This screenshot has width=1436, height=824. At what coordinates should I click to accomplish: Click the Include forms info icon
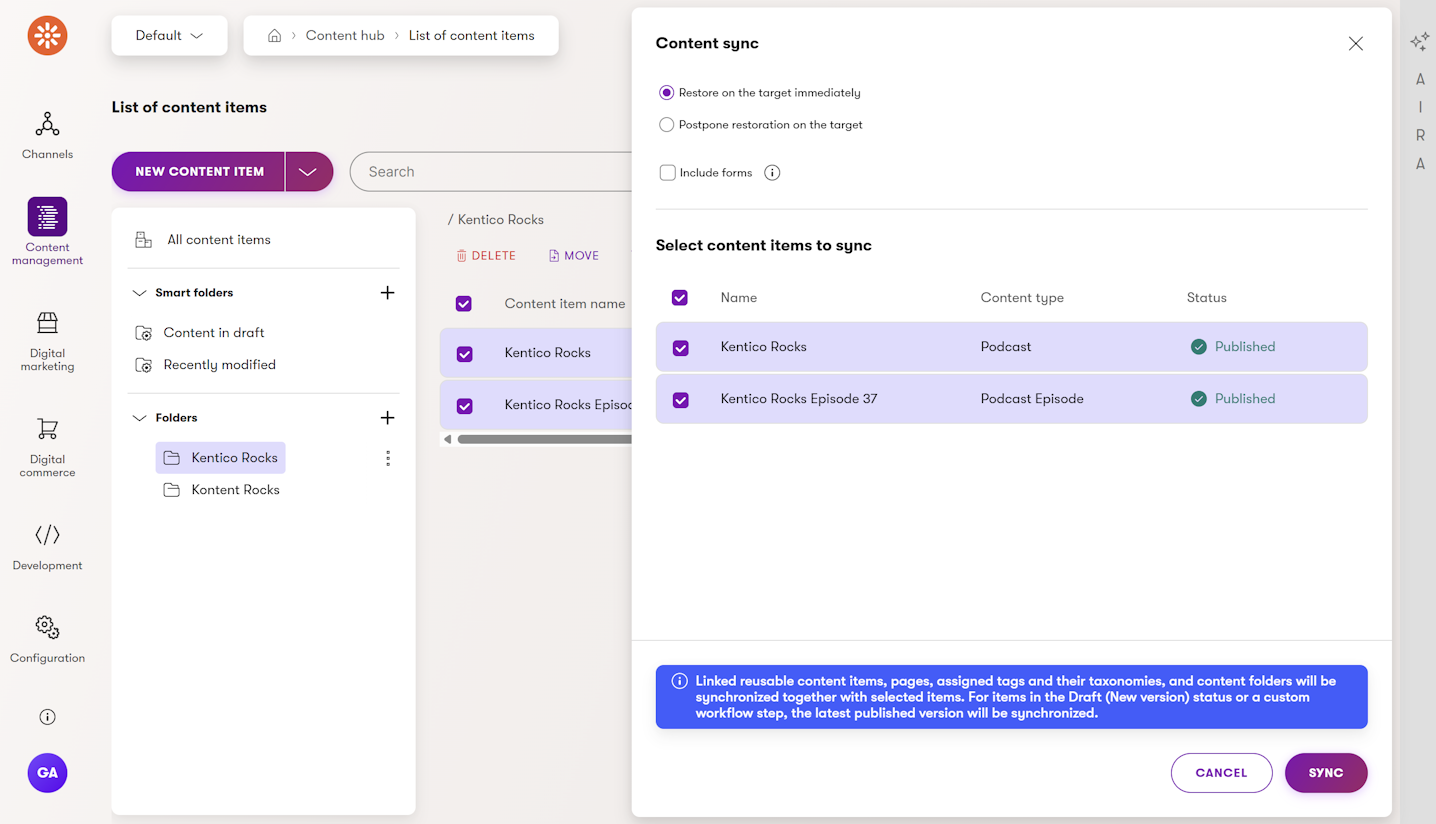[772, 173]
